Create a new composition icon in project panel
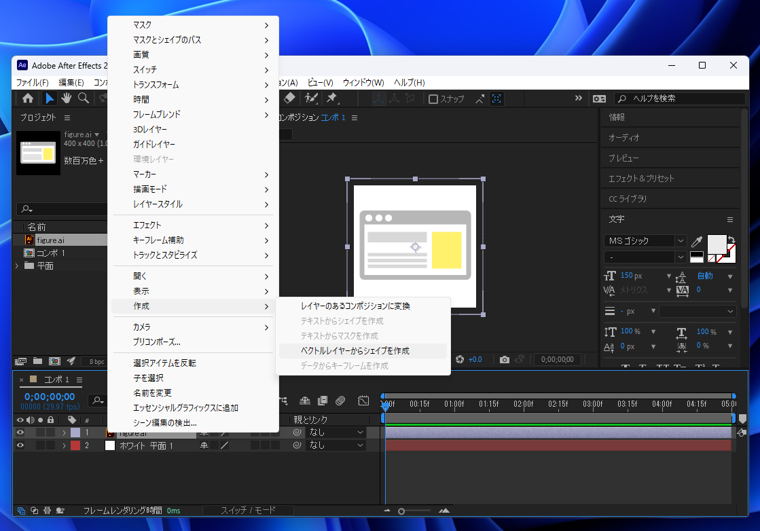The image size is (760, 531). (x=54, y=361)
